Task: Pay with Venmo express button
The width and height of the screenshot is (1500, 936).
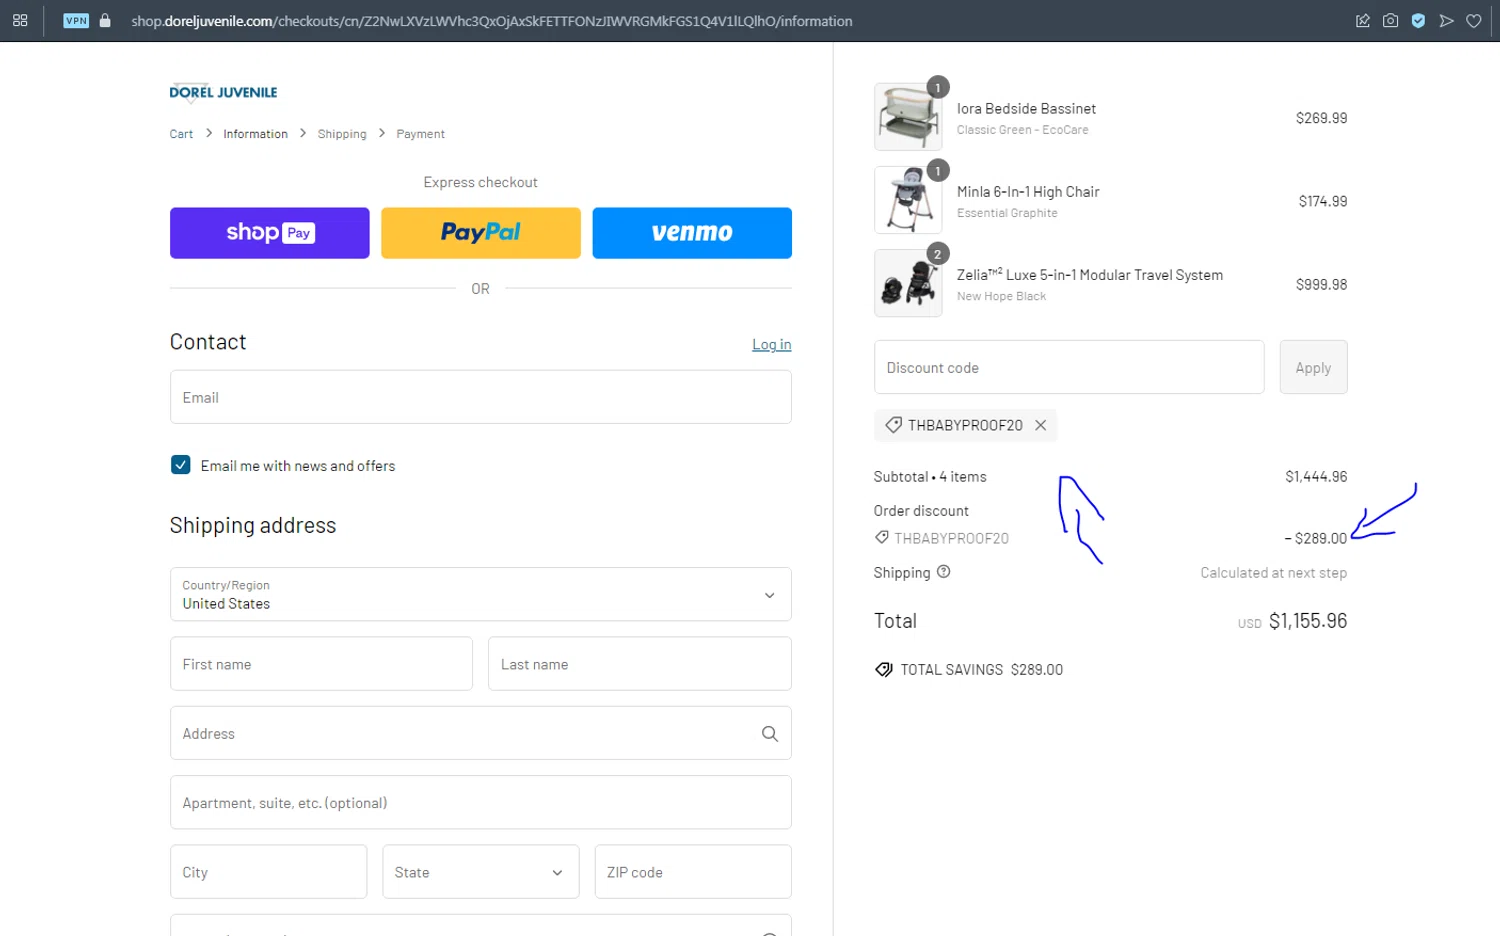Action: click(692, 233)
